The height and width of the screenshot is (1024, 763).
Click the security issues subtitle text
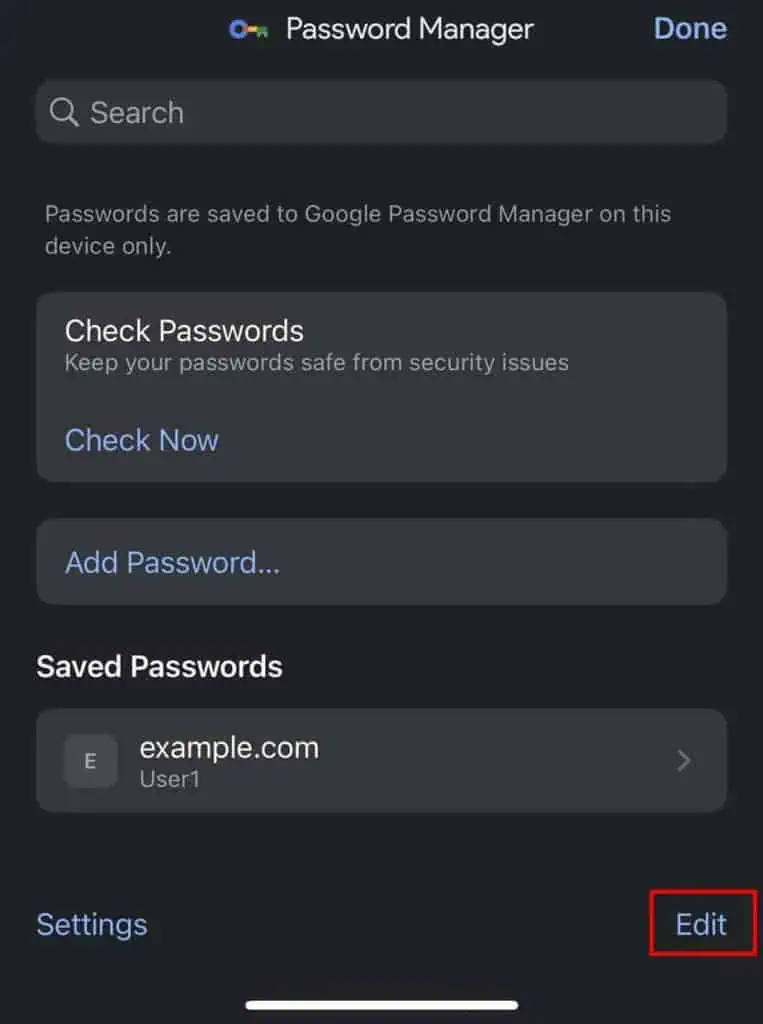coord(317,362)
